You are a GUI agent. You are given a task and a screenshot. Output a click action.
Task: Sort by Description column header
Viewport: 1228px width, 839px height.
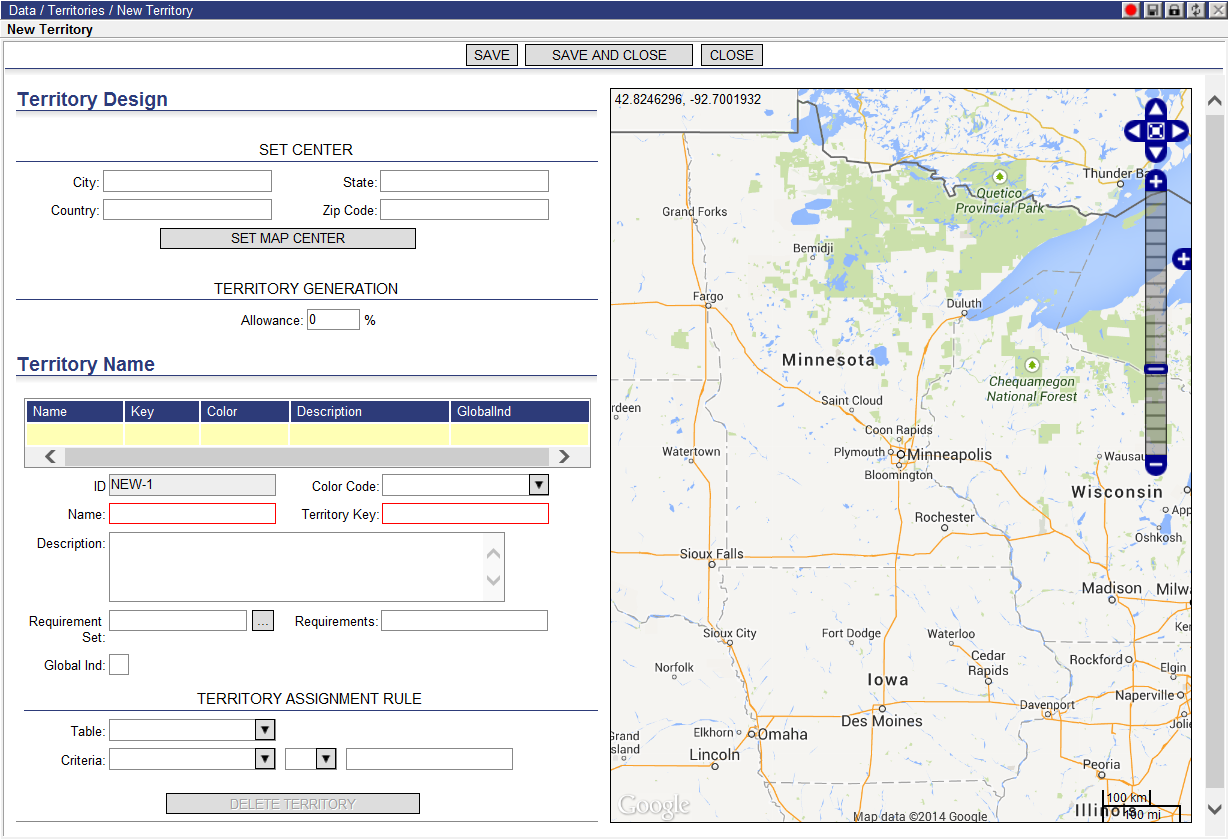point(370,411)
